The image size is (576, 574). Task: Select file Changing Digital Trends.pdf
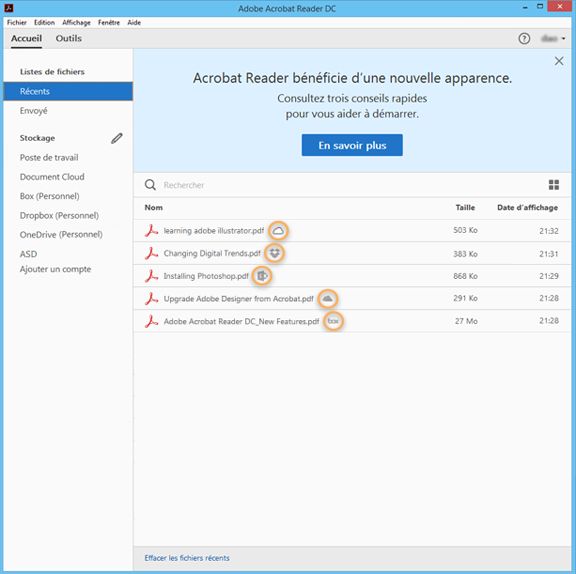[x=212, y=253]
